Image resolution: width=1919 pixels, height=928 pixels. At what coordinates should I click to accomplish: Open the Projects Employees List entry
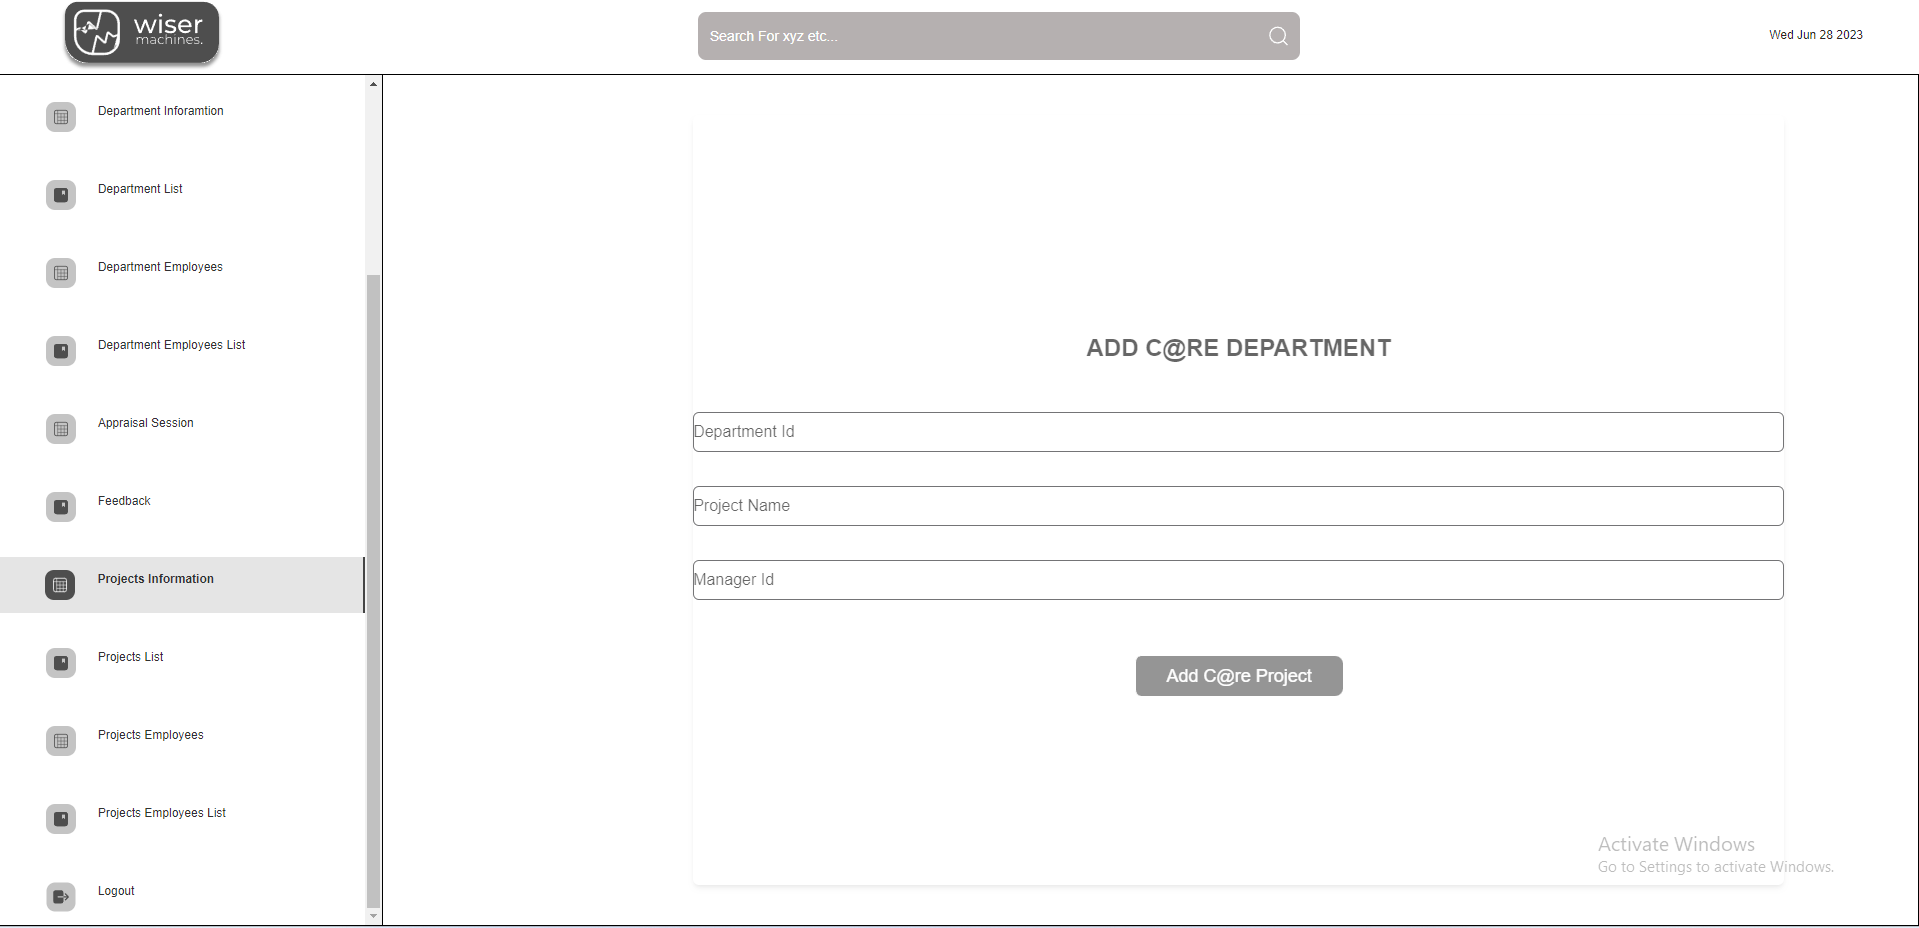click(x=161, y=813)
